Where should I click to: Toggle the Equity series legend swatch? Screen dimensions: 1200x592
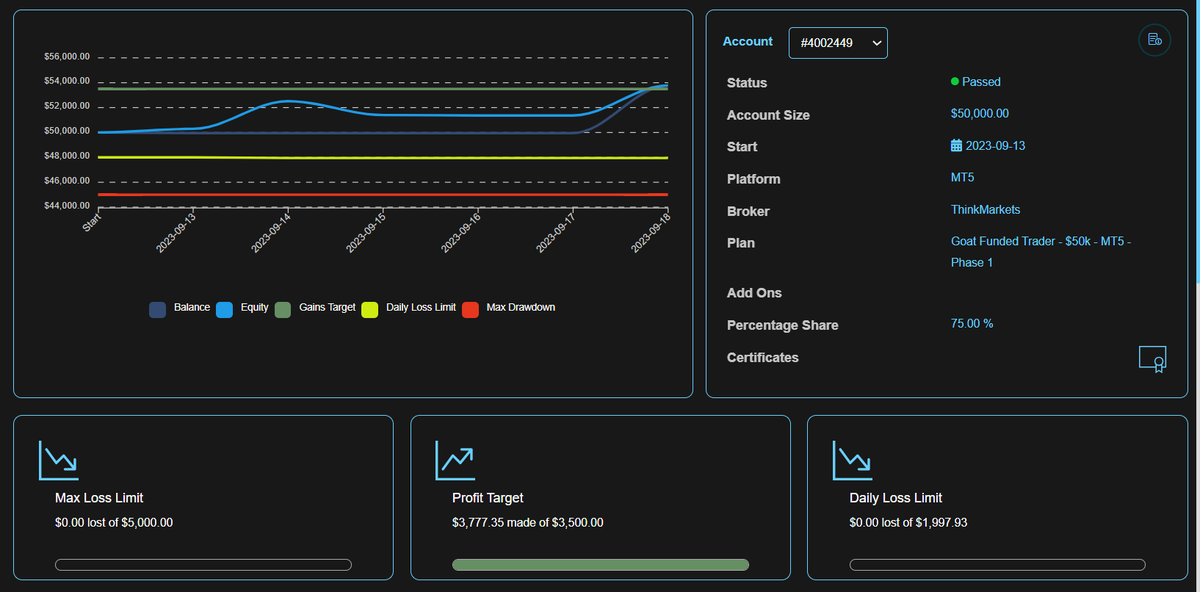coord(224,309)
